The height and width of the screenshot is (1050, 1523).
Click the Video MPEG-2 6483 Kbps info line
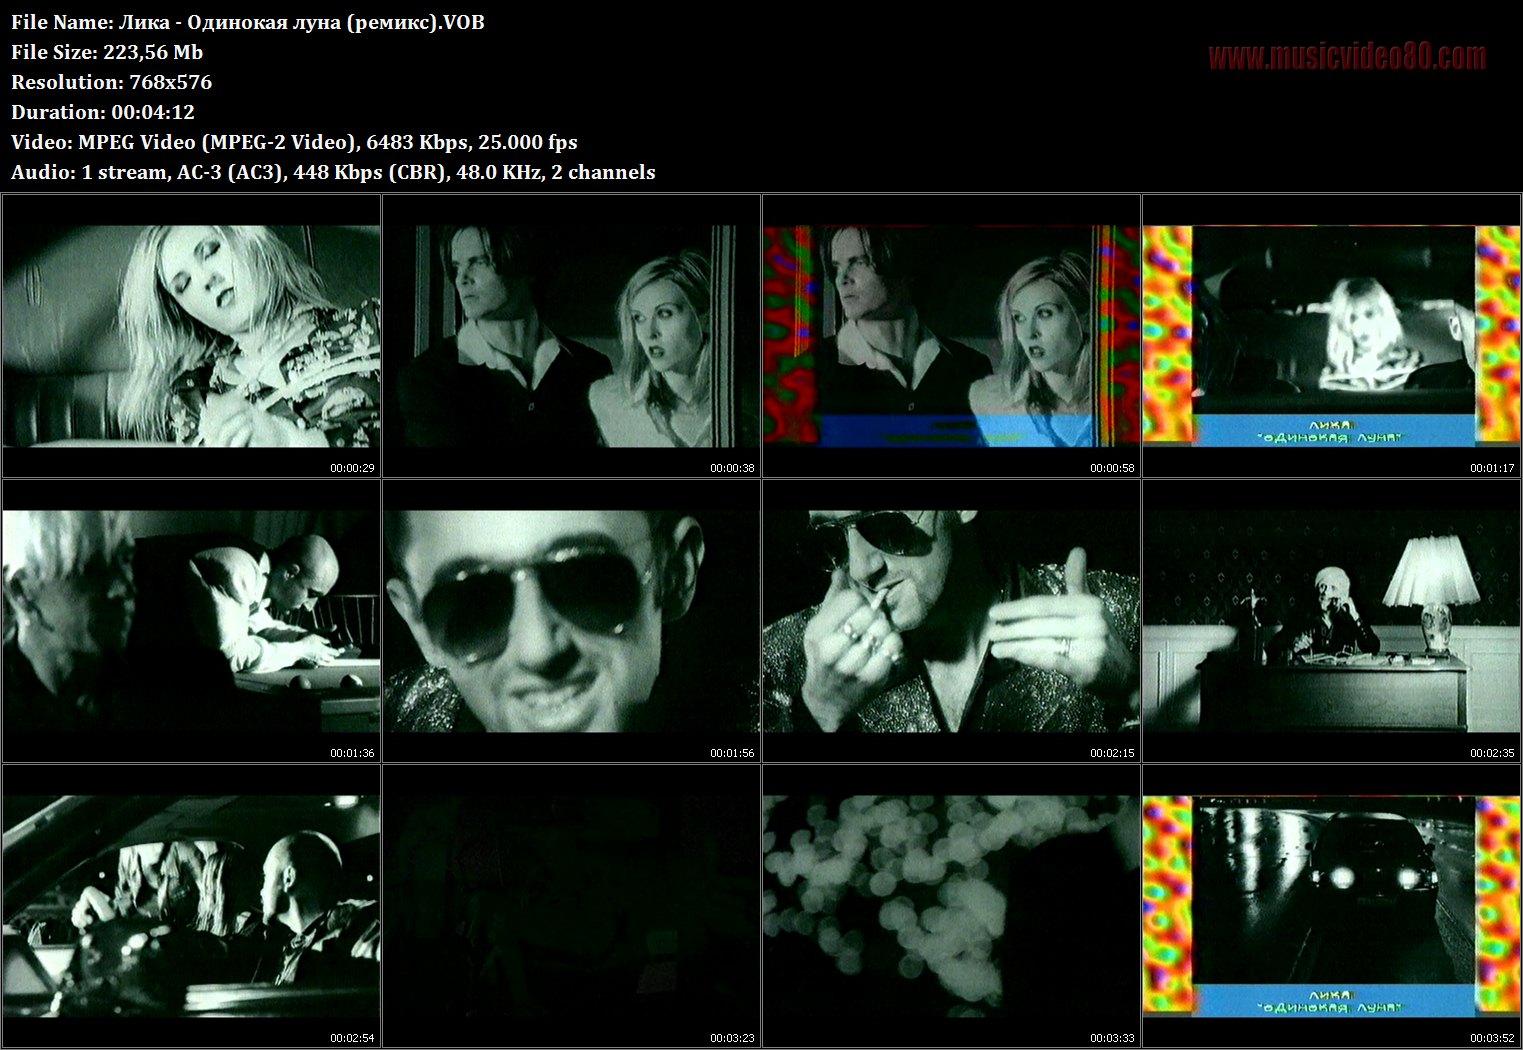[x=294, y=142]
